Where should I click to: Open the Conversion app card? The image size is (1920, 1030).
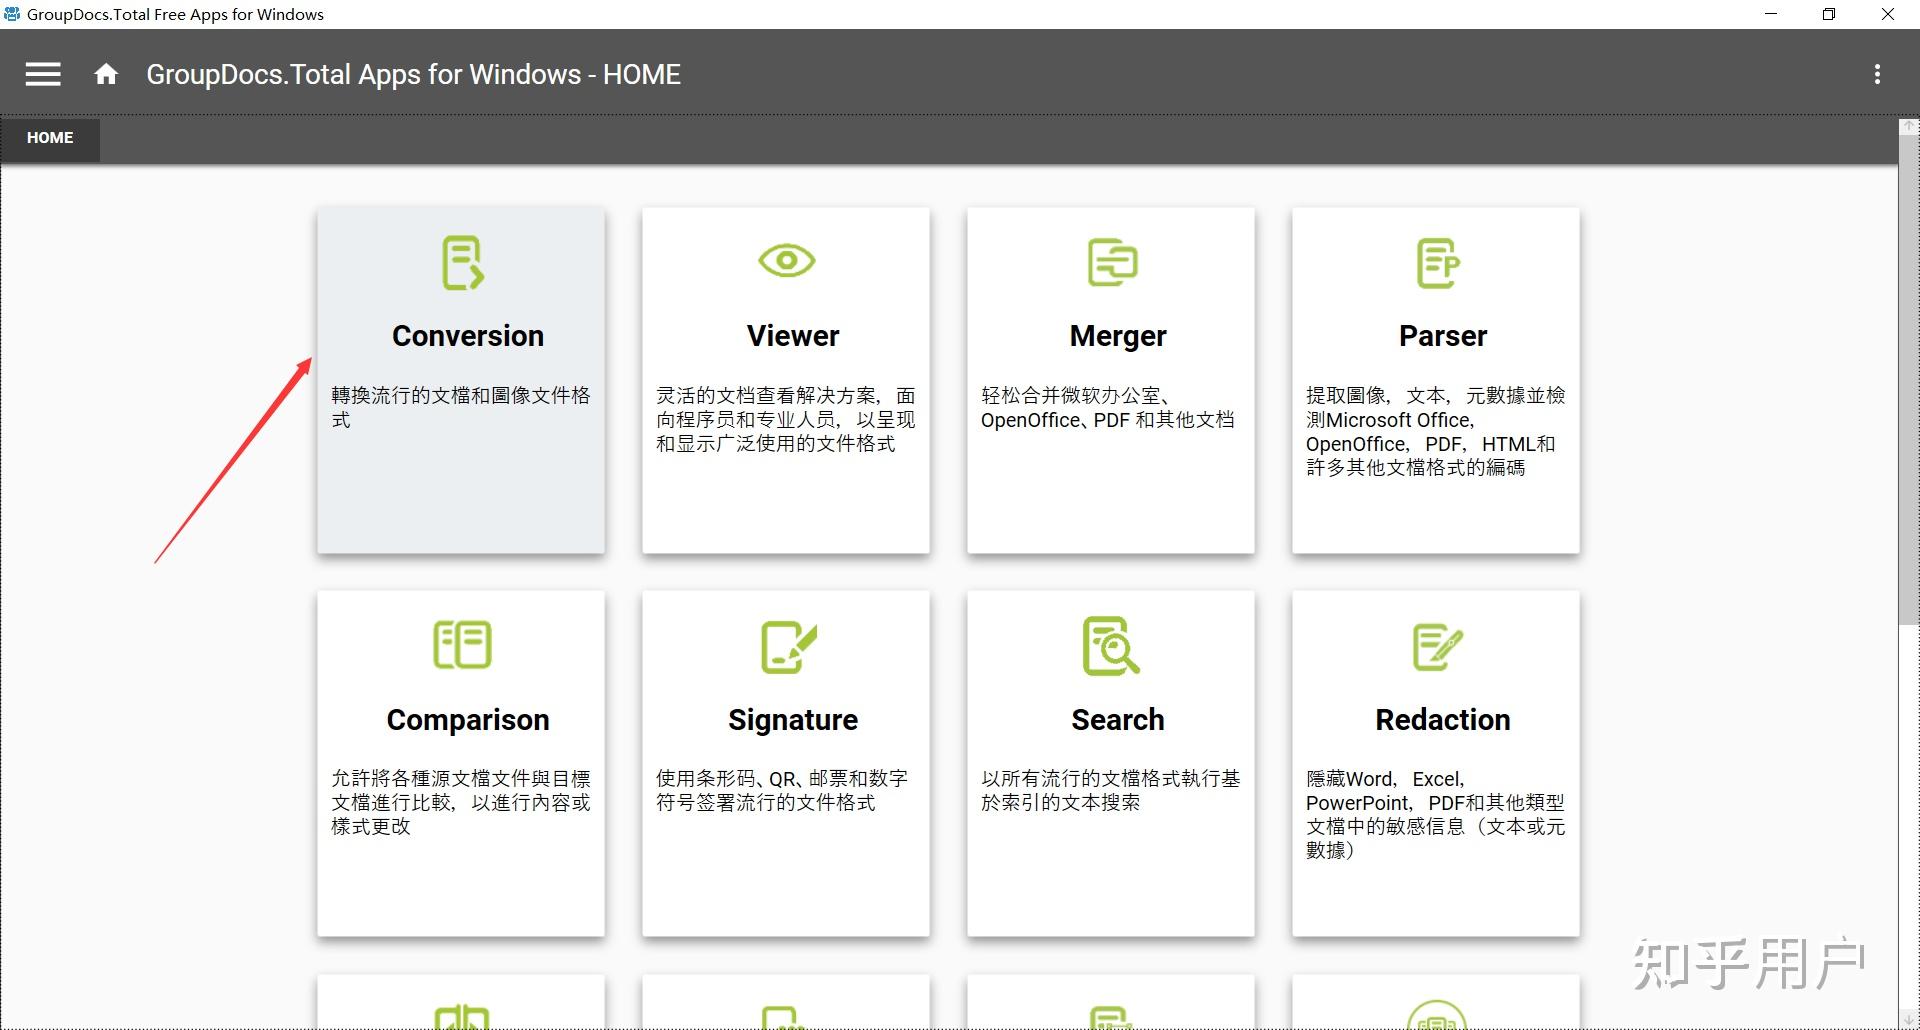click(x=460, y=380)
